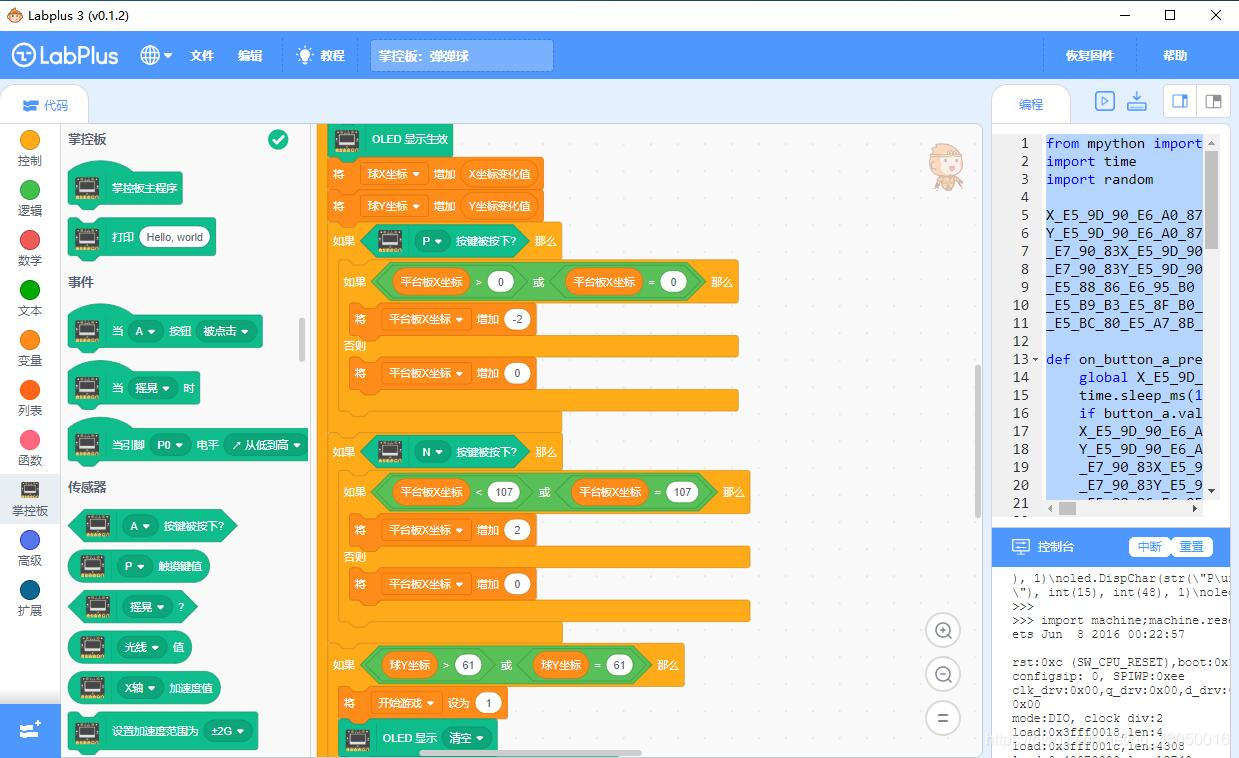This screenshot has height=758, width=1239.
Task: Click the 帮助 button
Action: pos(1175,56)
